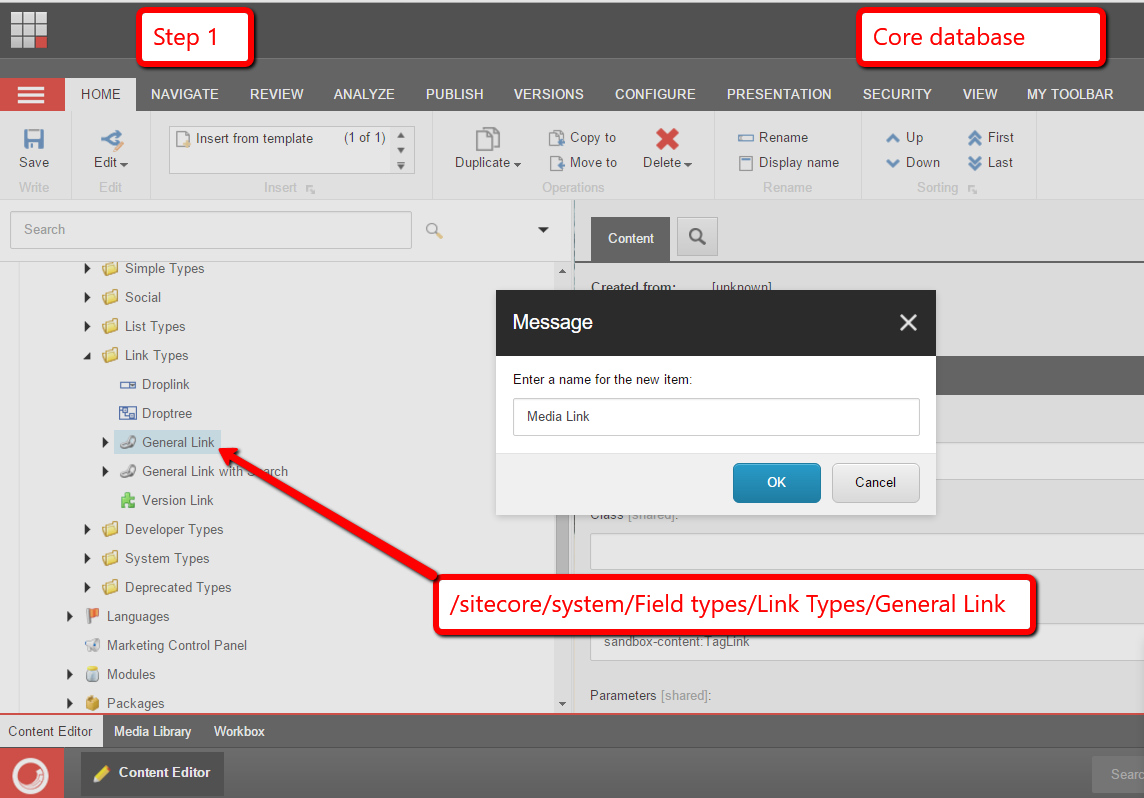The height and width of the screenshot is (798, 1144).
Task: Click the Duplicate item icon
Action: [487, 139]
